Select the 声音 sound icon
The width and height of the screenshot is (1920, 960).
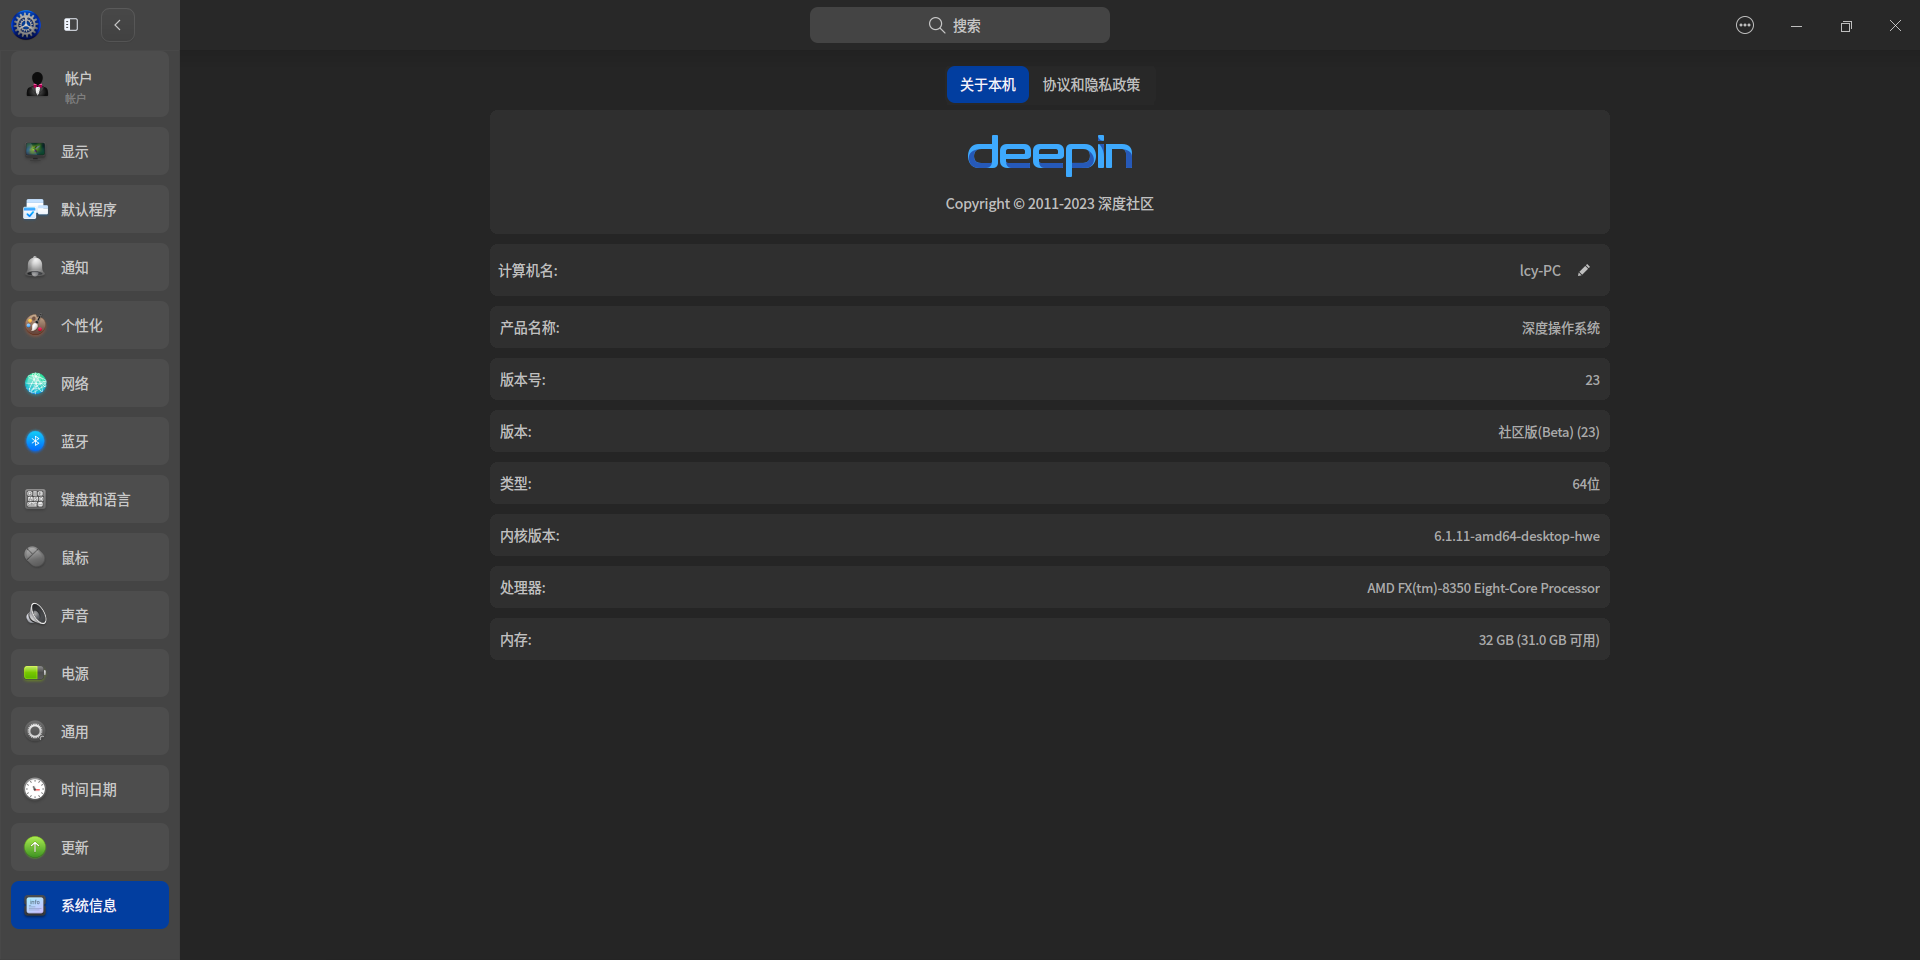click(36, 615)
